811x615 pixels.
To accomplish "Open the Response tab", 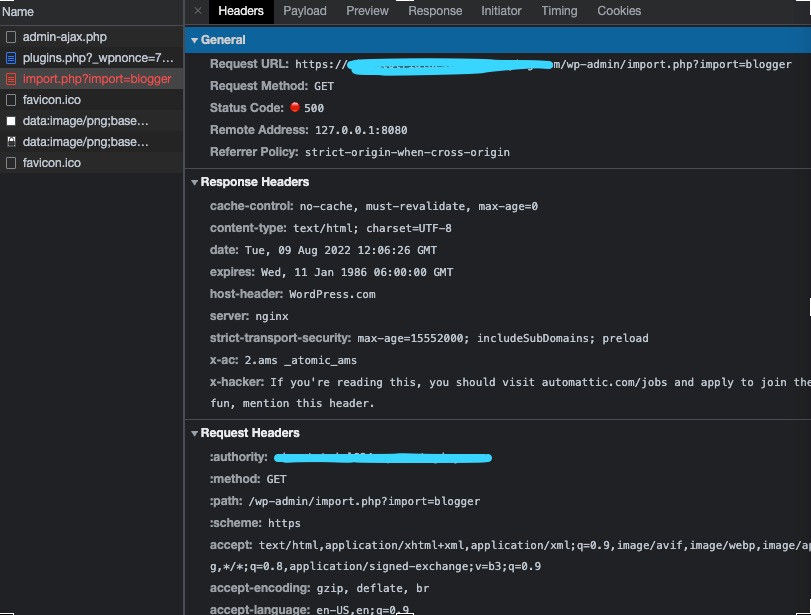I will [x=435, y=11].
